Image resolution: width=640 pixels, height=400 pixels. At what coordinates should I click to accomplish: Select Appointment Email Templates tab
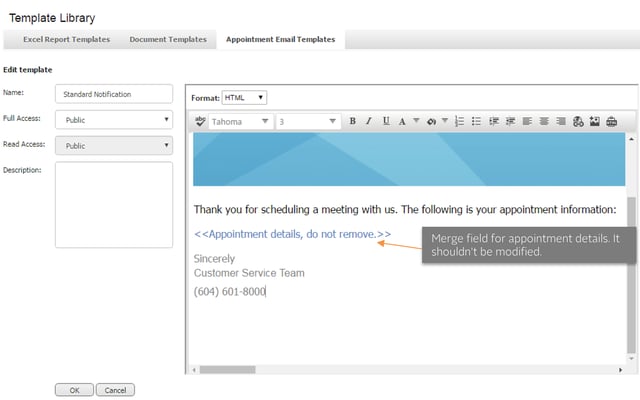(x=281, y=39)
